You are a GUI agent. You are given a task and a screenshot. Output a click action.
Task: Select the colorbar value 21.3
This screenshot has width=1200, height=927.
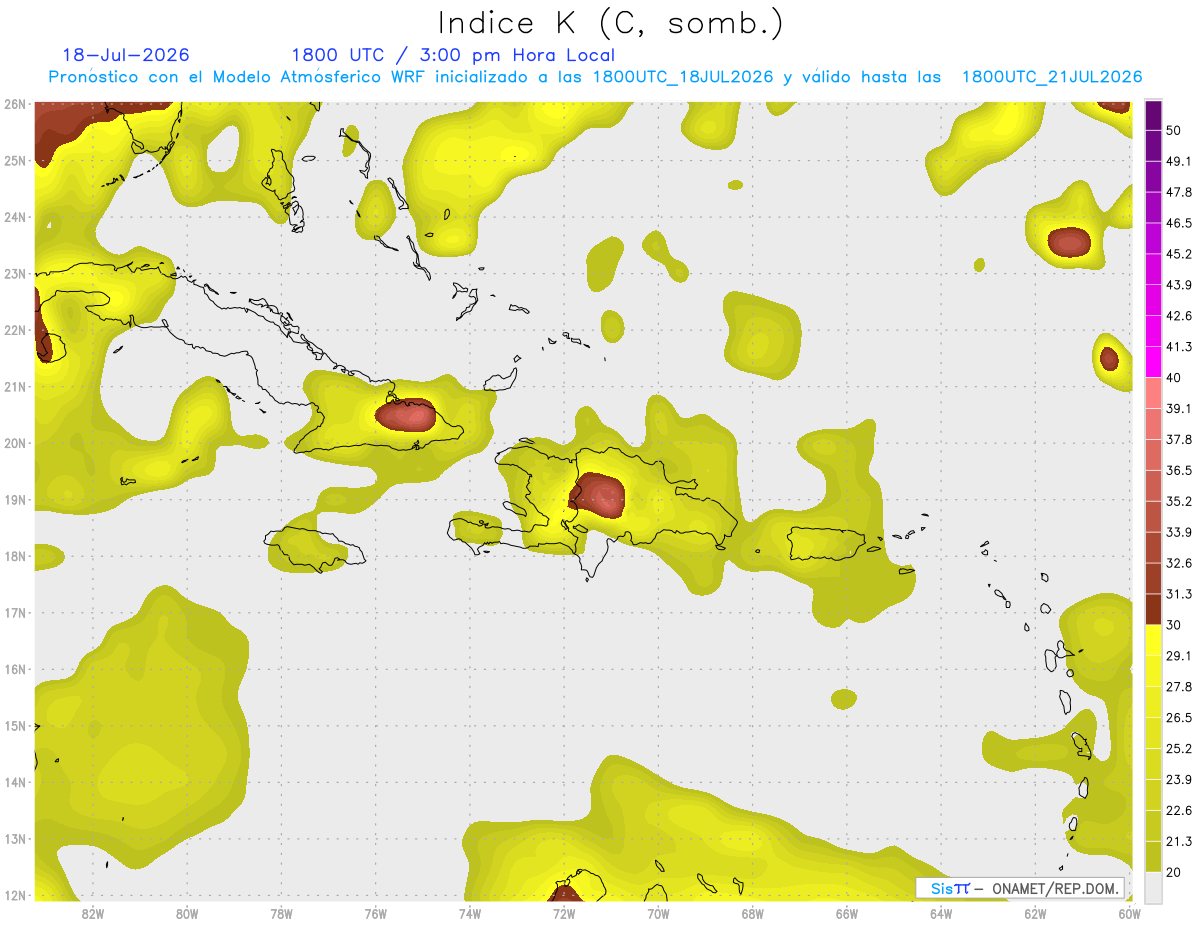tap(1179, 841)
